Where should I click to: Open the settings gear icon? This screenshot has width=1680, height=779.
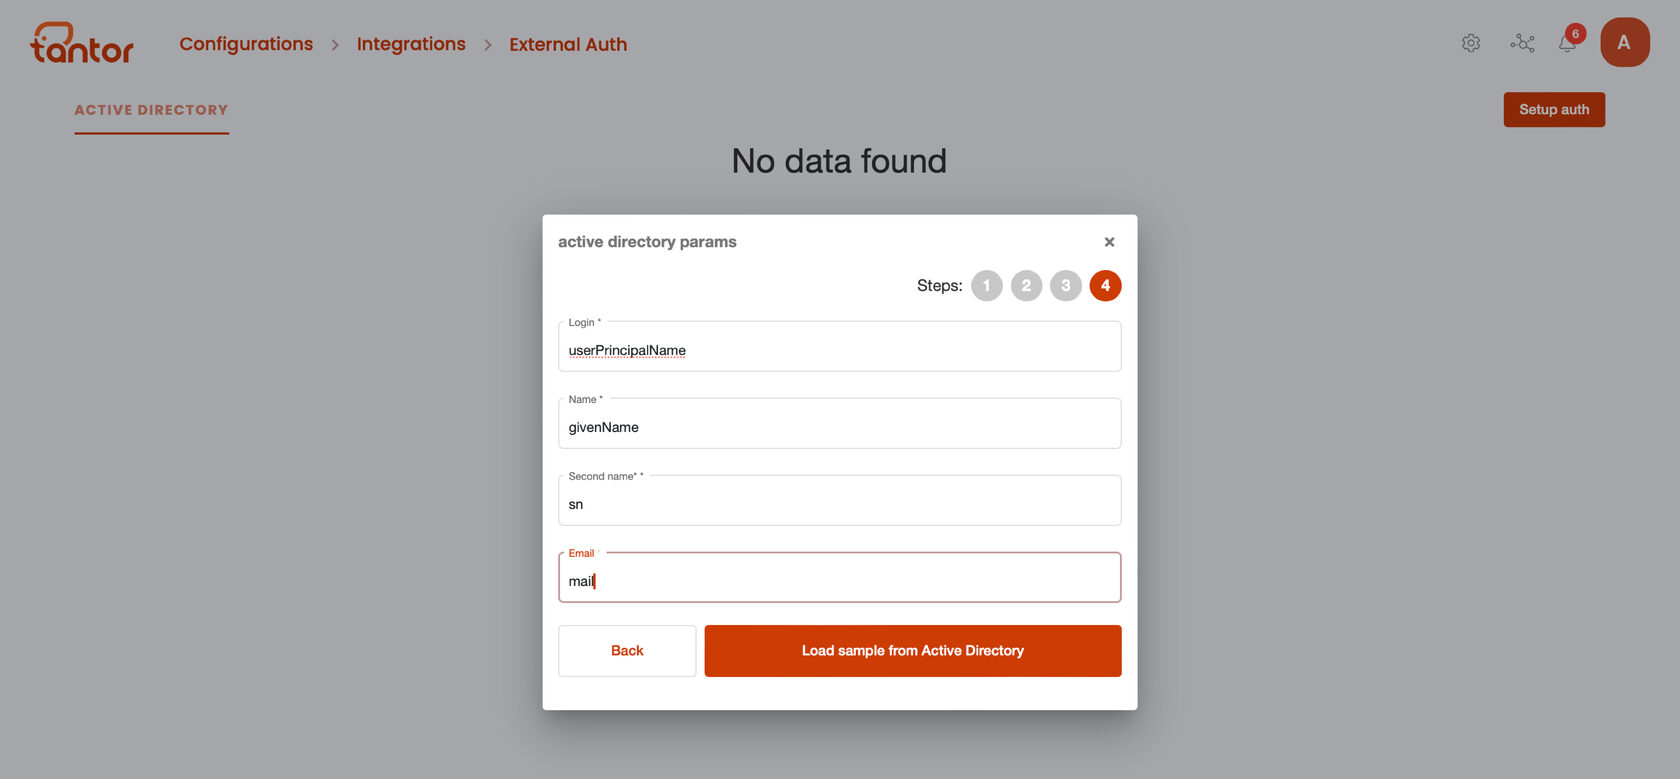click(x=1470, y=43)
